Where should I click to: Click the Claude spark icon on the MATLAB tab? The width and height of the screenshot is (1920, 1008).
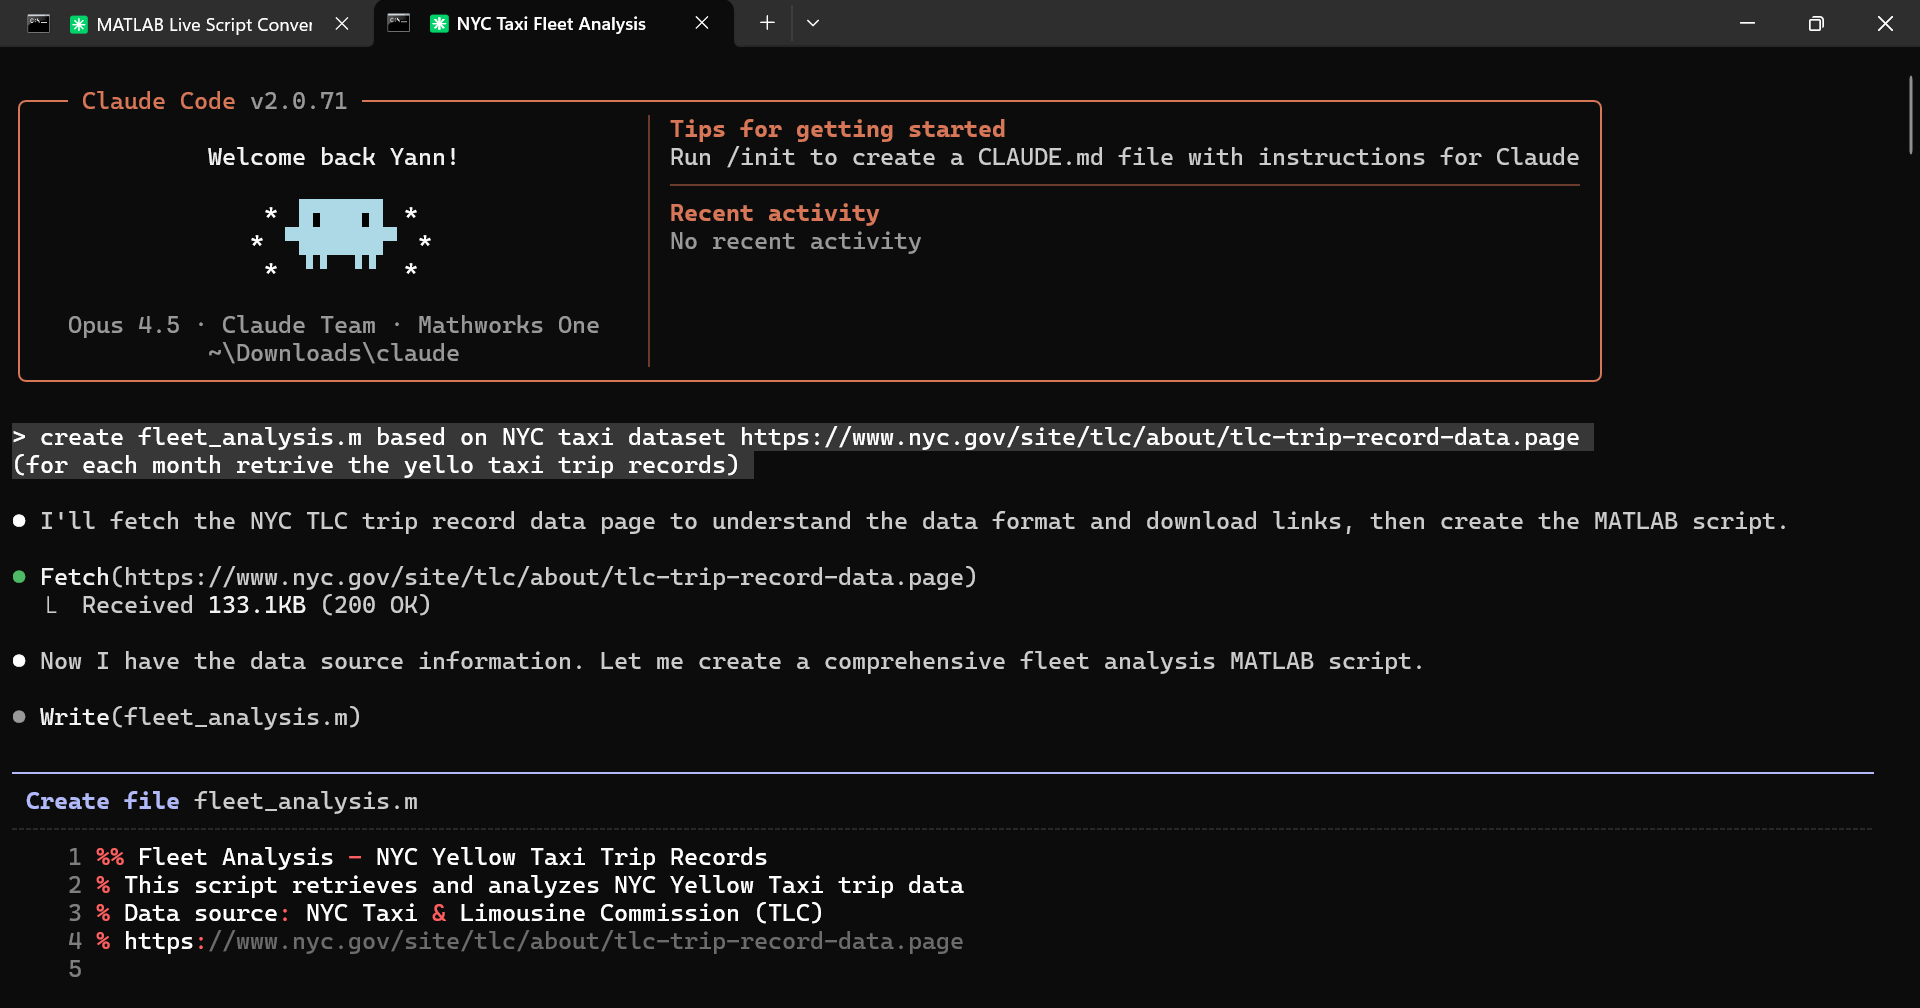point(79,24)
